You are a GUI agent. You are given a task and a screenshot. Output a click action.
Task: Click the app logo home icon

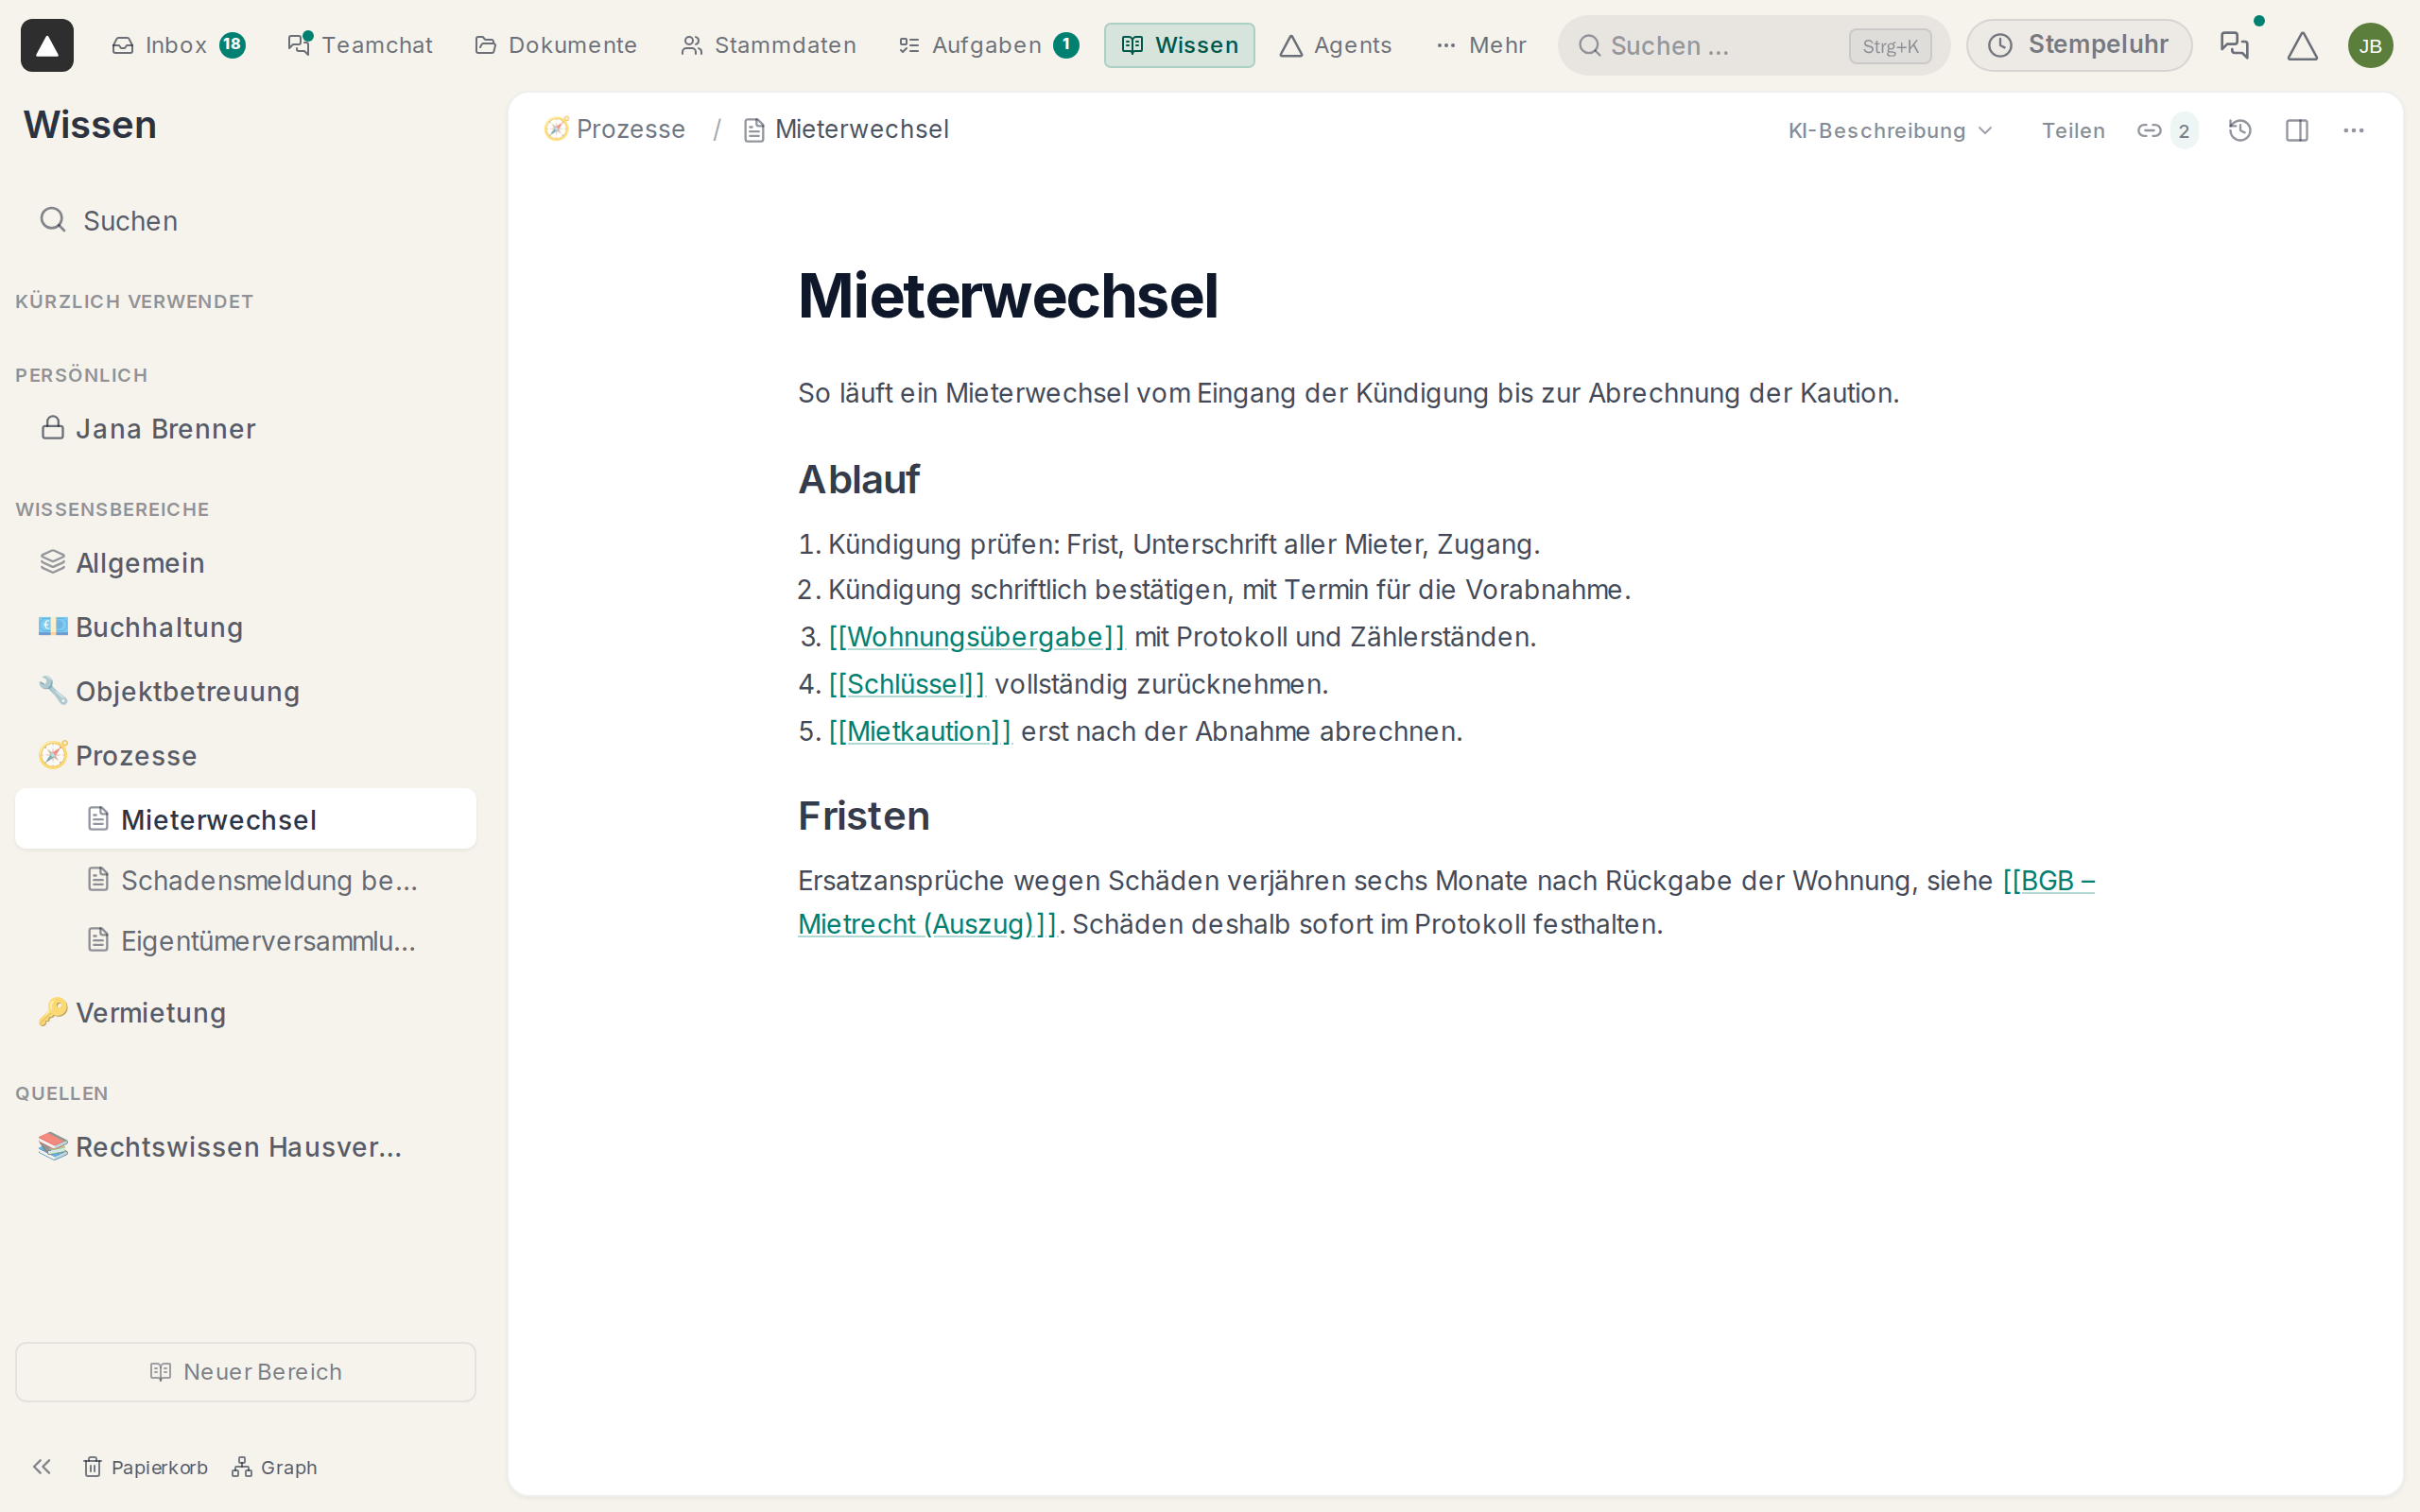click(x=47, y=45)
